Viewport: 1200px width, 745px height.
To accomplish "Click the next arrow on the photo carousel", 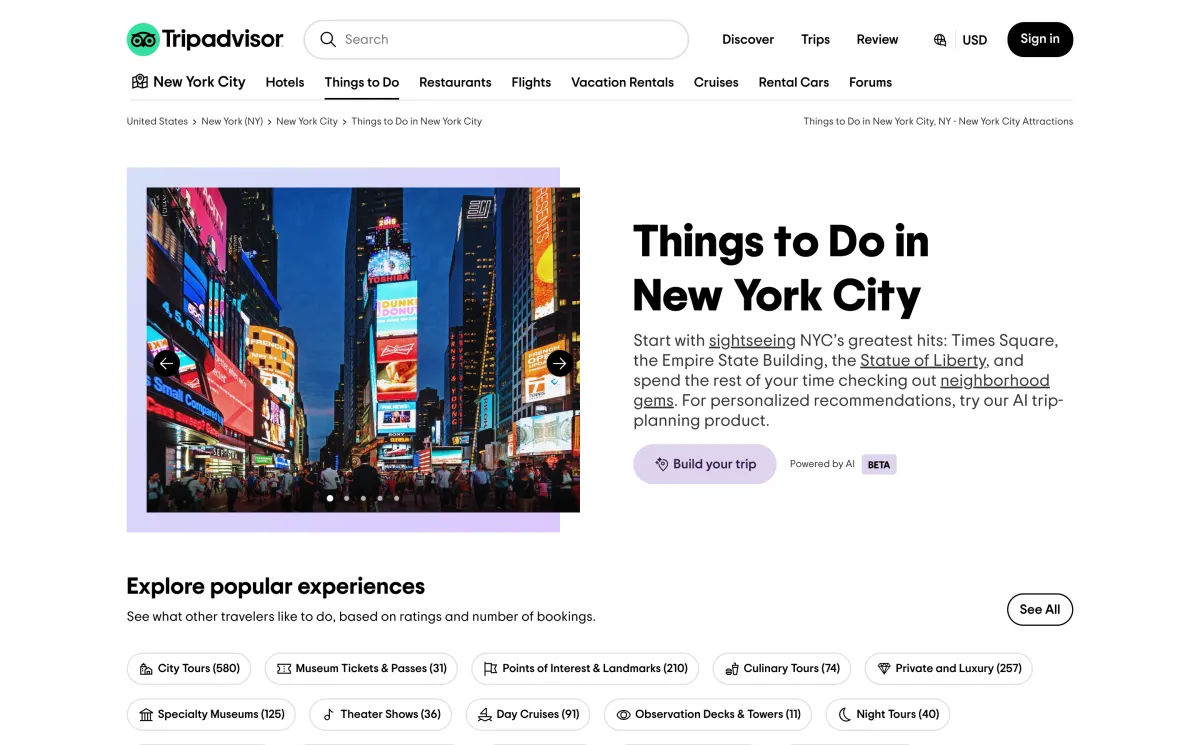I will (x=560, y=363).
